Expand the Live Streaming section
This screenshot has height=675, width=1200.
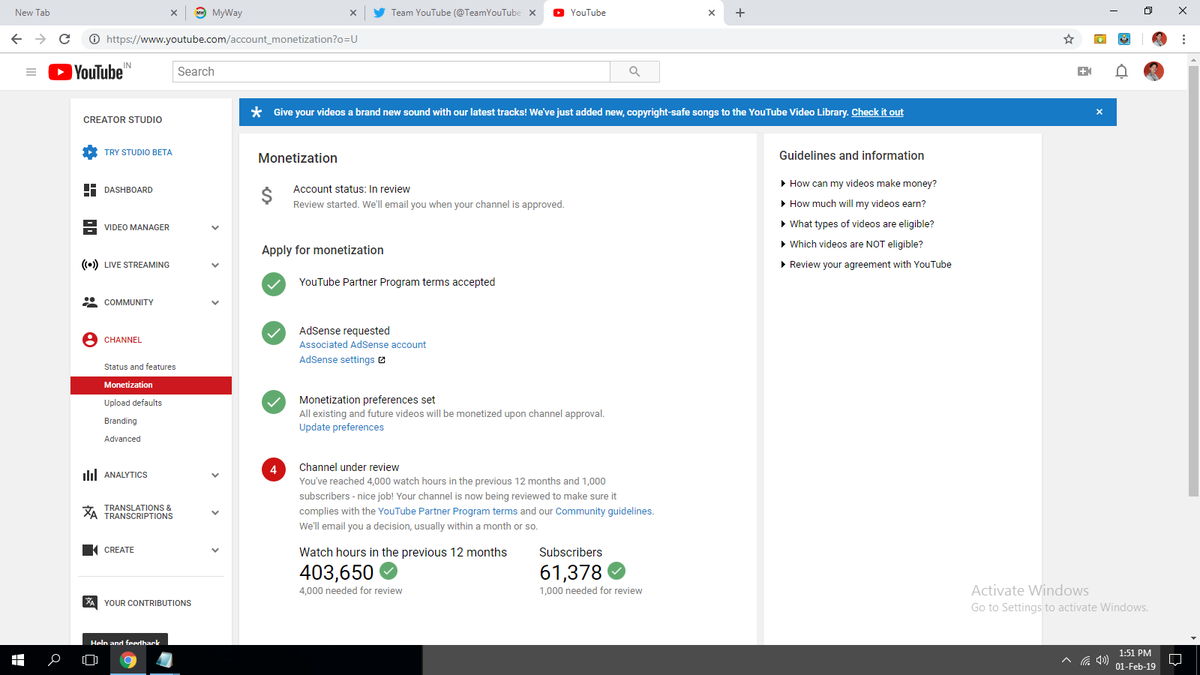click(x=214, y=265)
